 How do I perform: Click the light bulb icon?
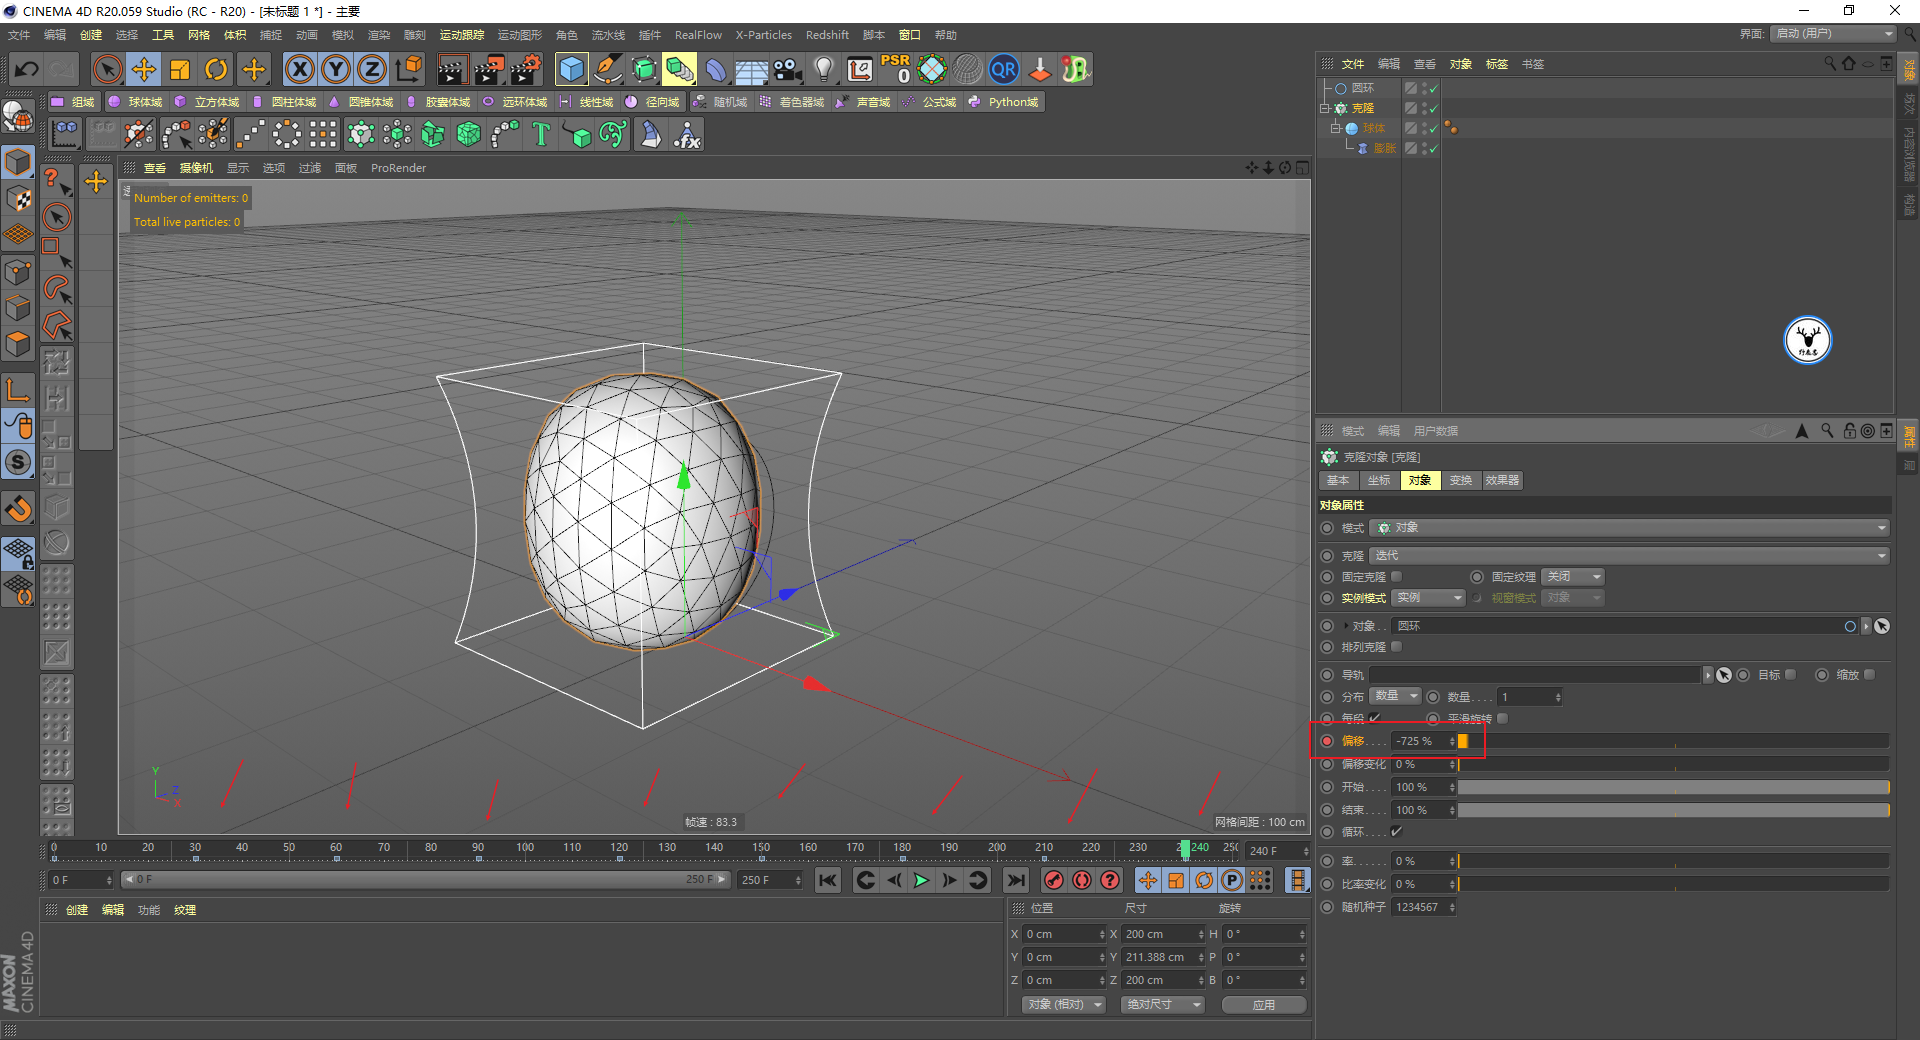[x=823, y=69]
